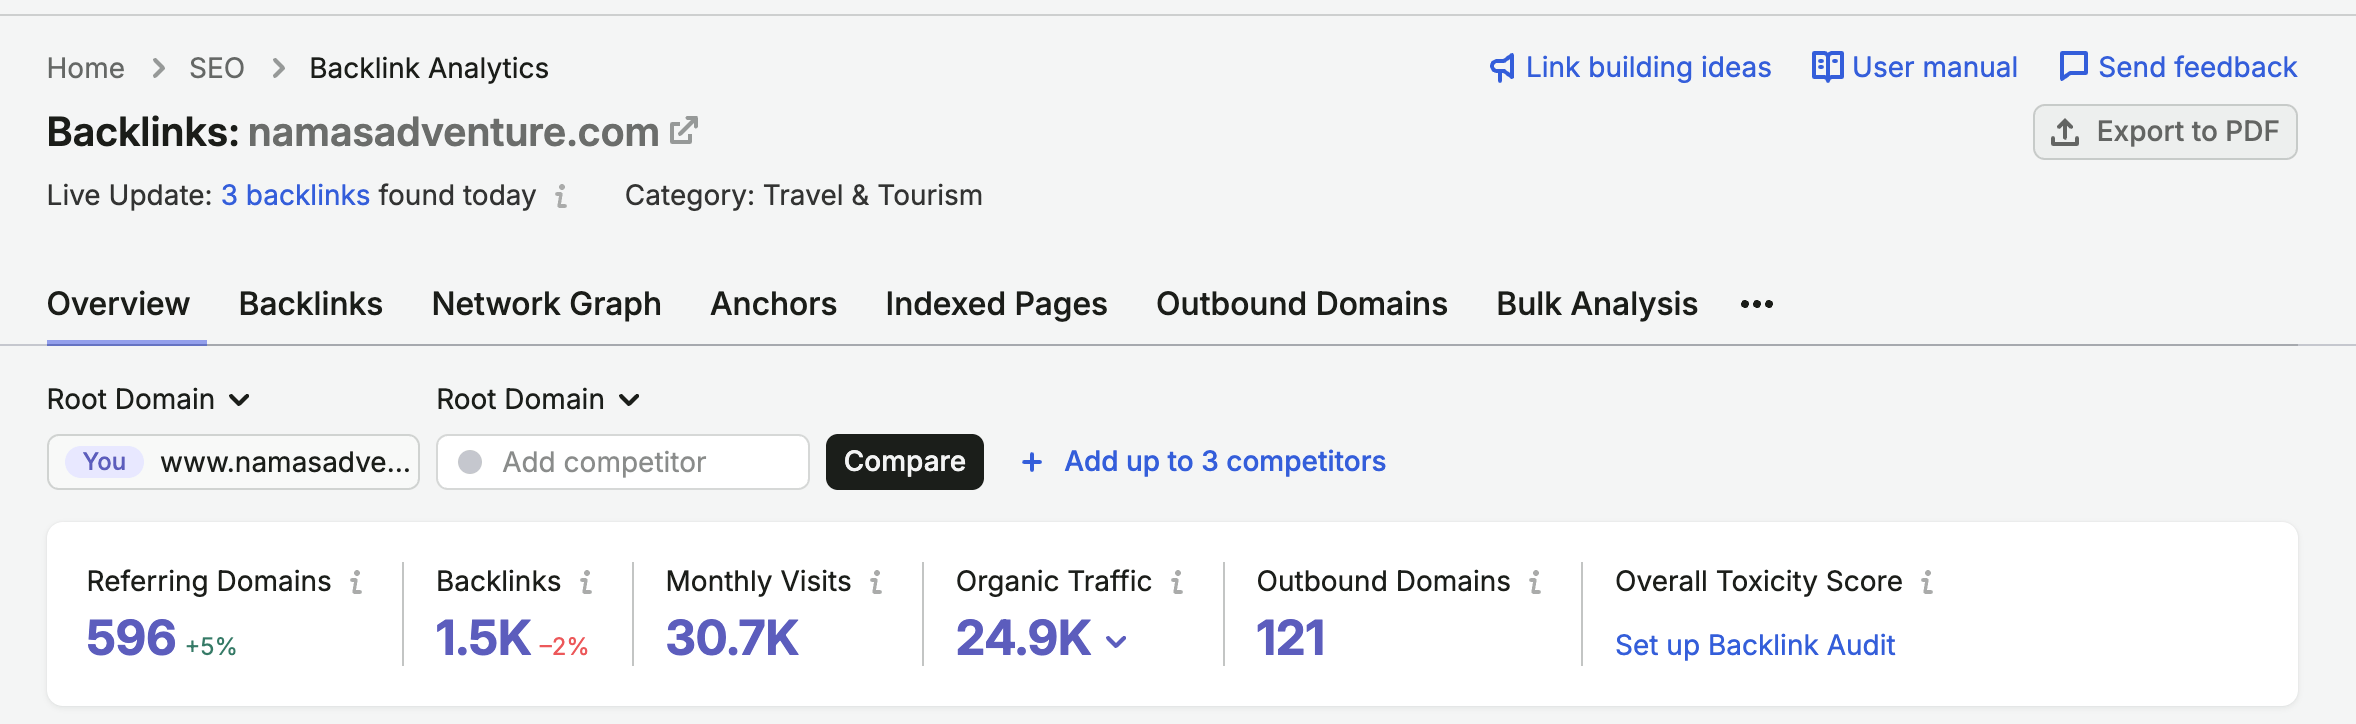Click the Send feedback chat icon
This screenshot has height=724, width=2356.
[2074, 67]
